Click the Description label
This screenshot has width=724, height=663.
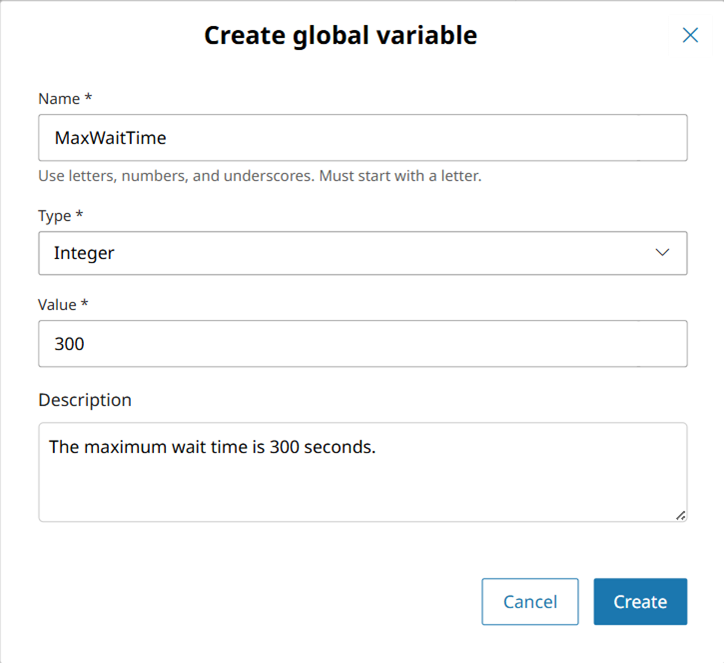pyautogui.click(x=85, y=400)
